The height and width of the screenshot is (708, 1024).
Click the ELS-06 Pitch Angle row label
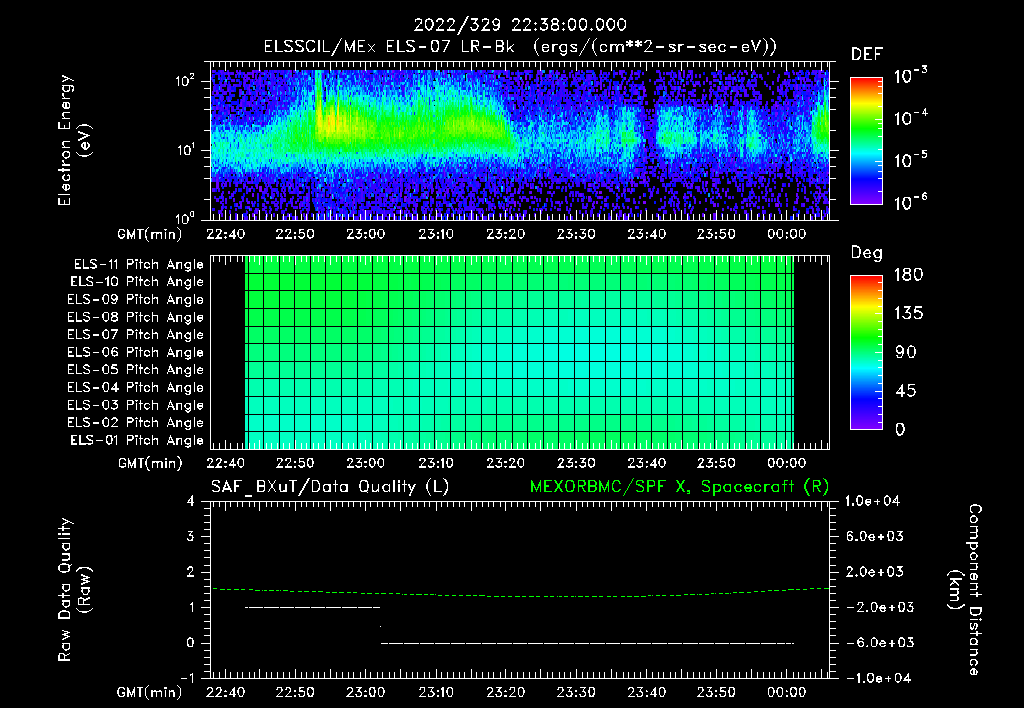pos(136,352)
